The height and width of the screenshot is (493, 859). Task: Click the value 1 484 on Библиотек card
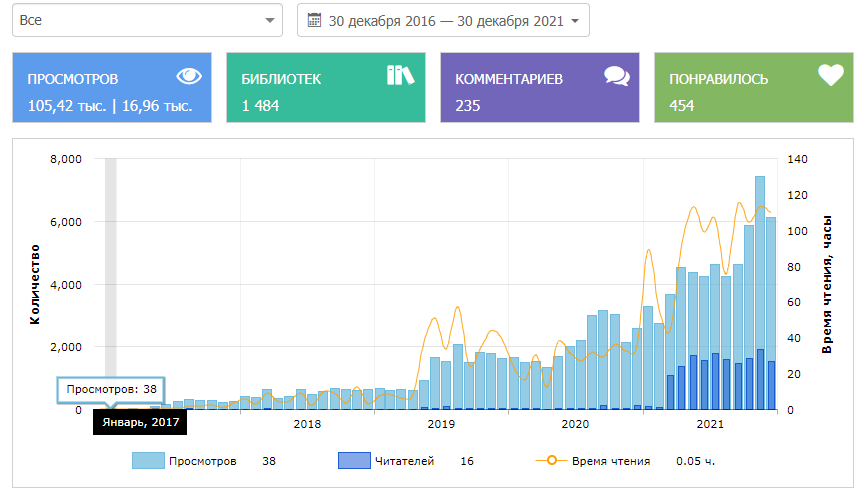tap(261, 106)
